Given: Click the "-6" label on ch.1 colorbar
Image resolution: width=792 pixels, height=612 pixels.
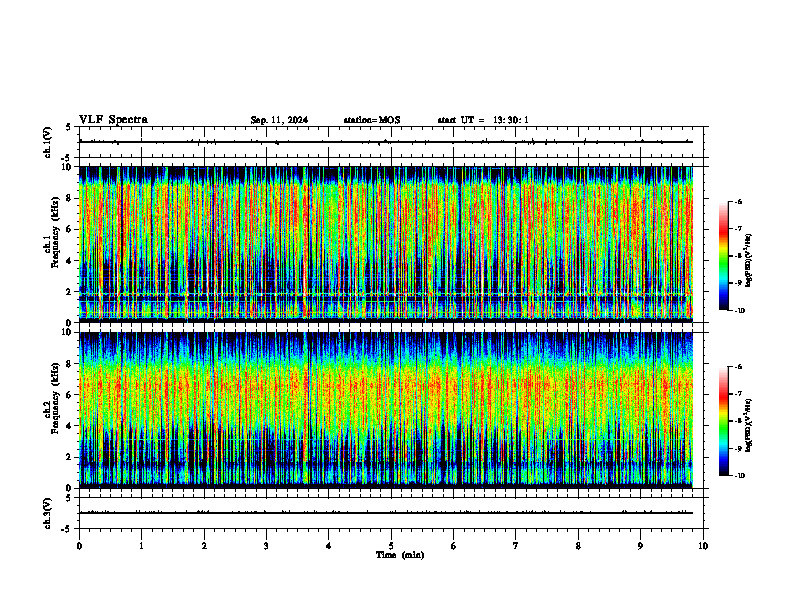Looking at the screenshot, I should point(738,202).
